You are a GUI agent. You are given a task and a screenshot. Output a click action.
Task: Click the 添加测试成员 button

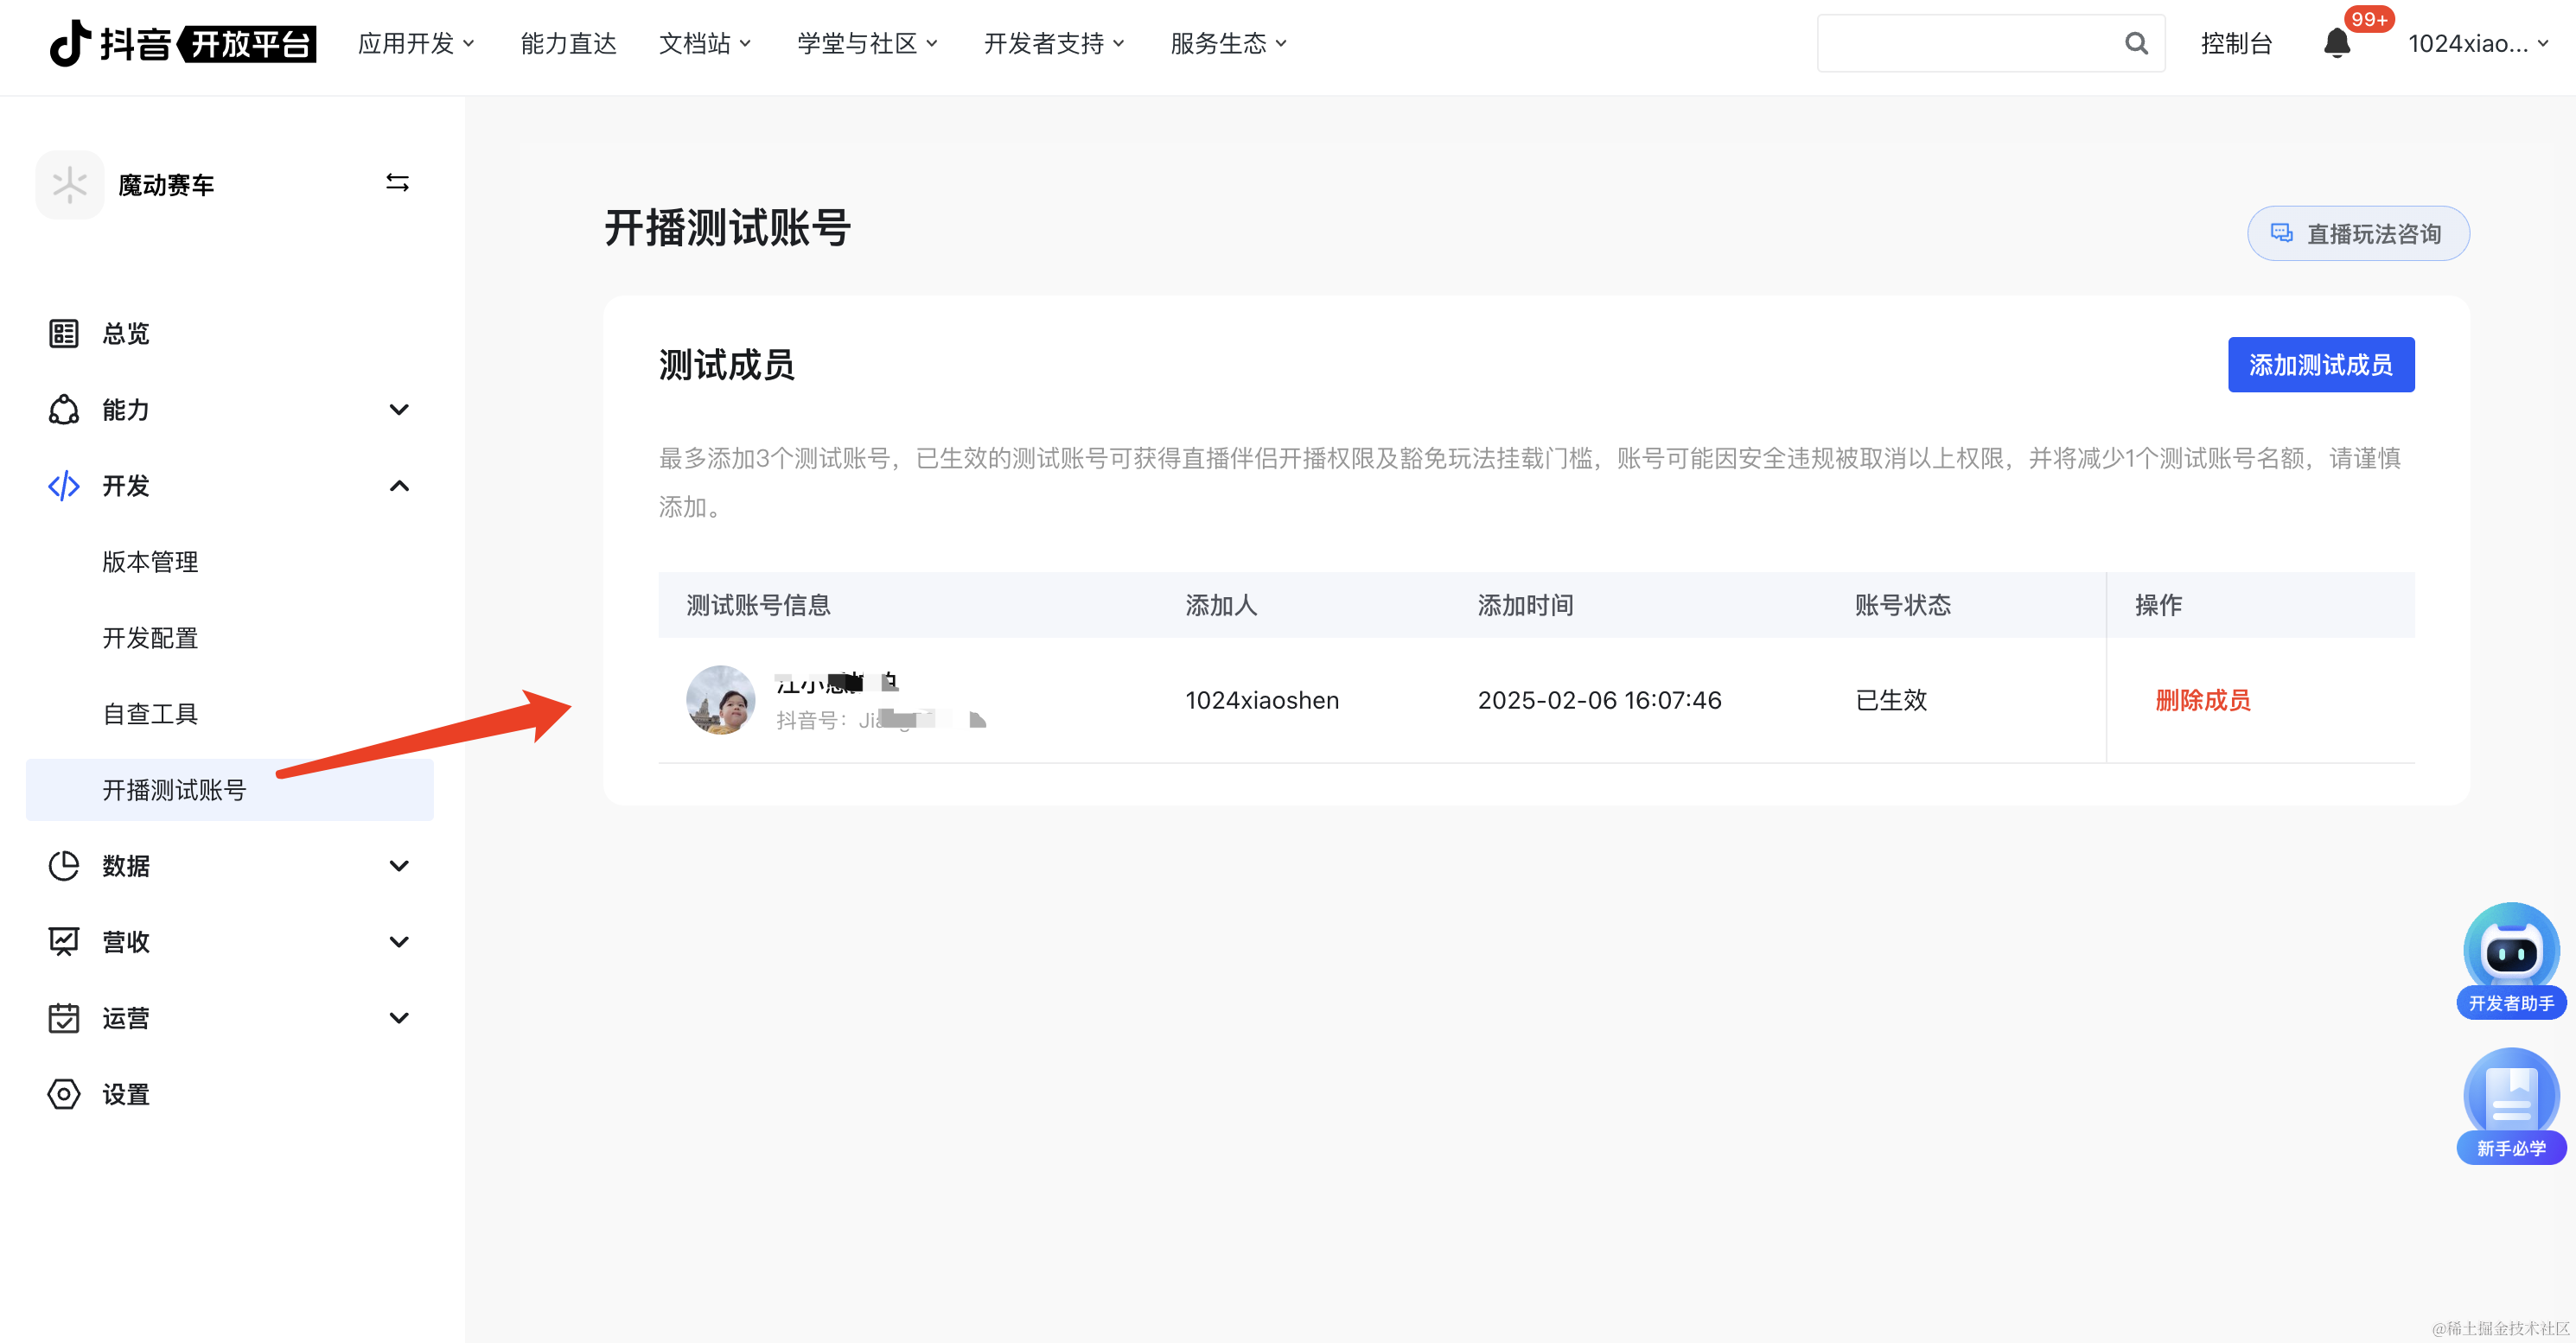pyautogui.click(x=2320, y=365)
